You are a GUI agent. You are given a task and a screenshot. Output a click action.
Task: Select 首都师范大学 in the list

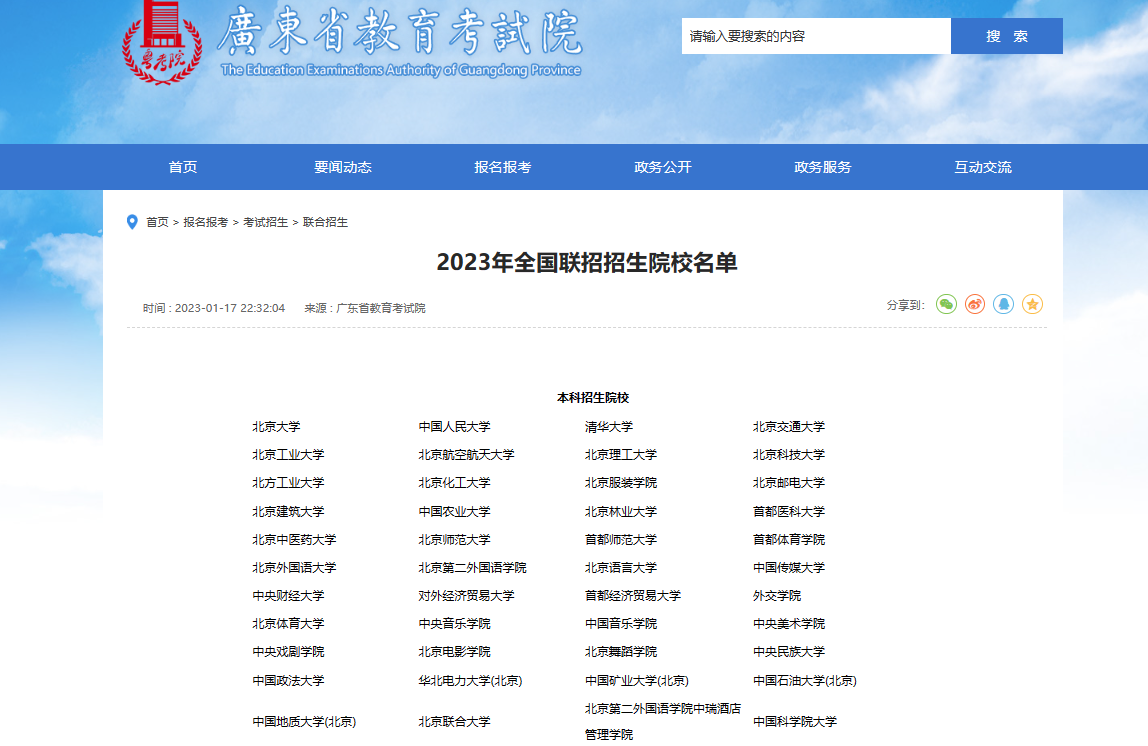coord(621,540)
